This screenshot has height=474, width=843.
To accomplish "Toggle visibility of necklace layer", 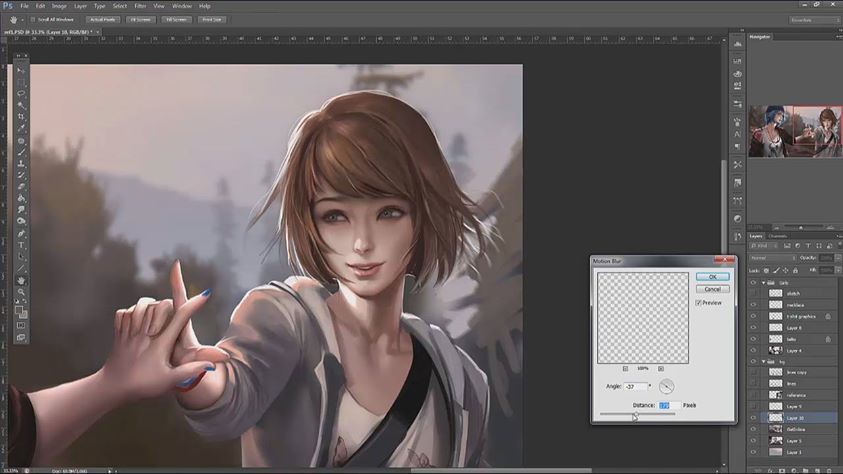I will [x=753, y=305].
